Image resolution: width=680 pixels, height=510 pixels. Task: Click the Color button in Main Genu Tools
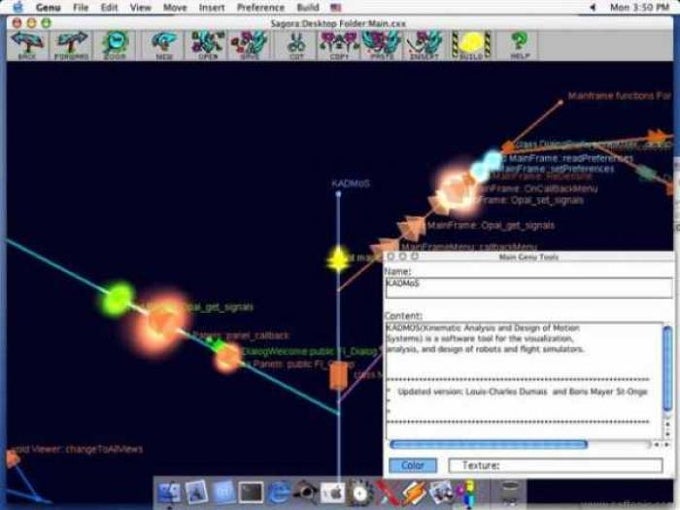pyautogui.click(x=413, y=465)
